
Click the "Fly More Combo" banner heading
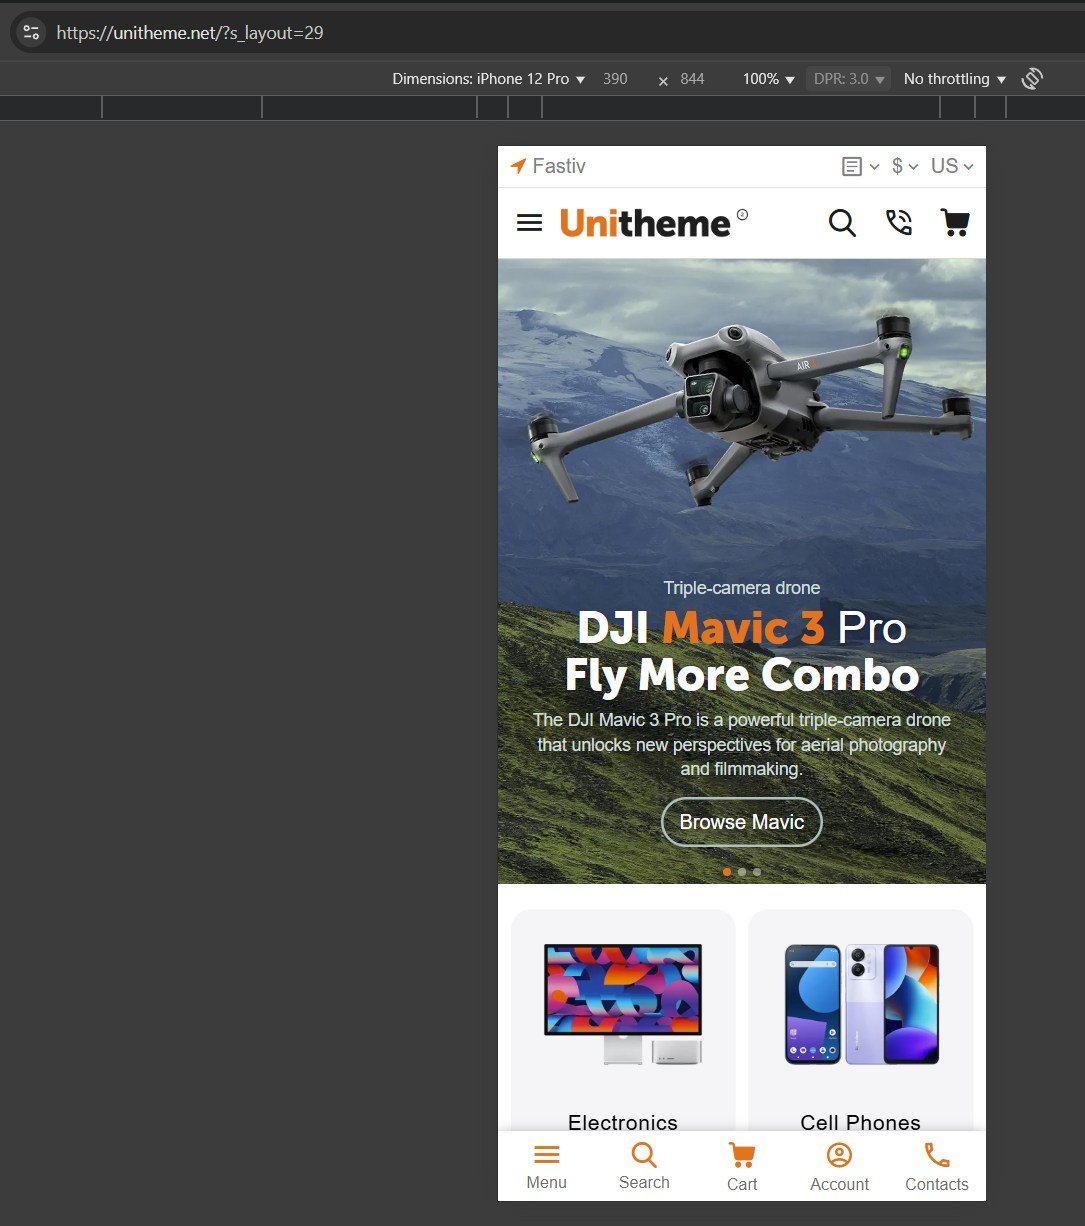click(x=742, y=676)
